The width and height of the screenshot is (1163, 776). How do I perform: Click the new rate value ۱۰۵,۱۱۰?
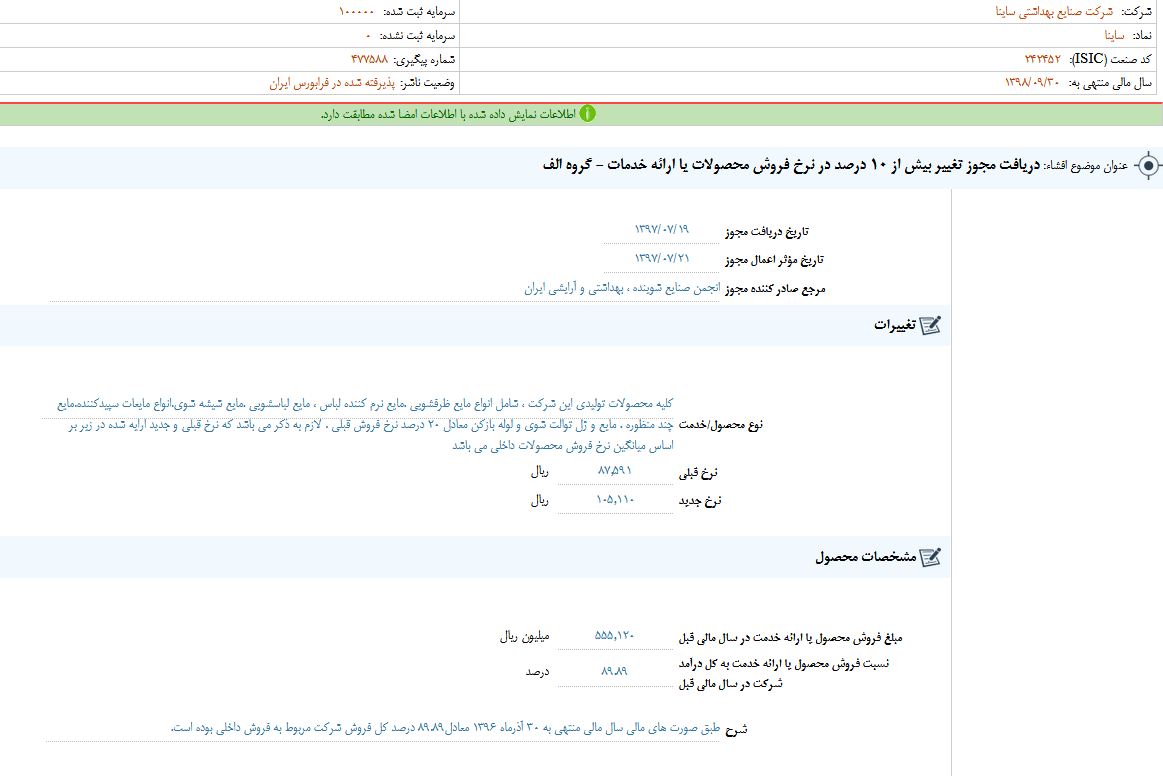tap(615, 499)
